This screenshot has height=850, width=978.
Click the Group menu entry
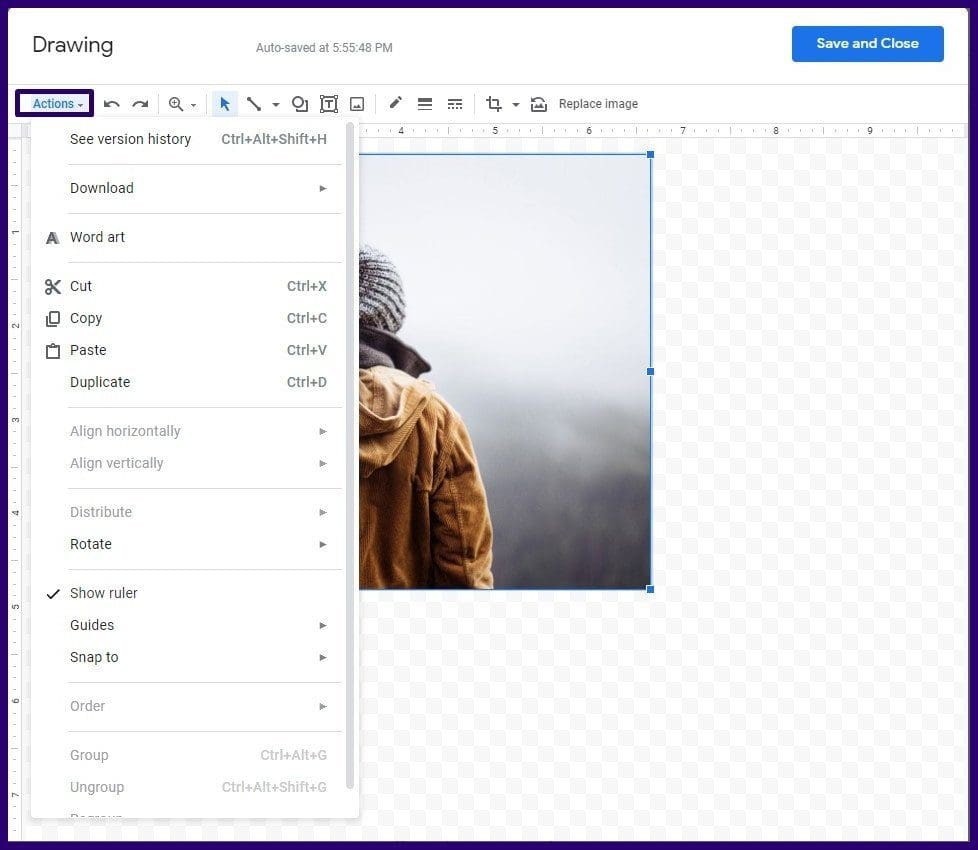pyautogui.click(x=194, y=755)
